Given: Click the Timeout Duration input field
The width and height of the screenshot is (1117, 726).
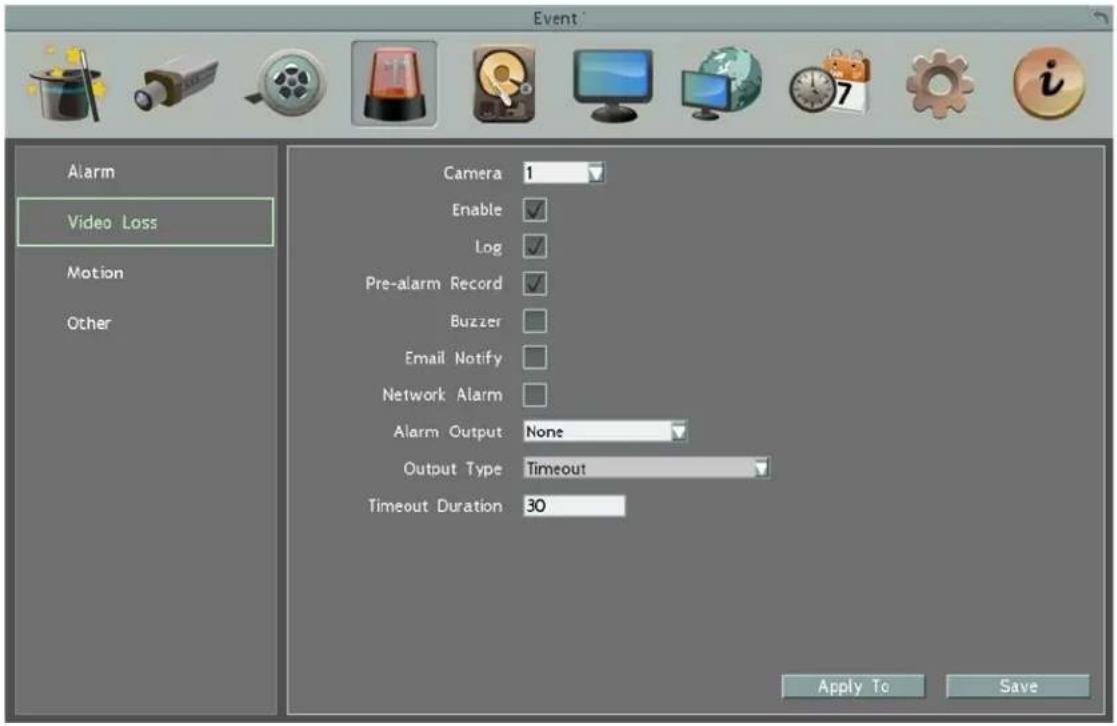Looking at the screenshot, I should 574,506.
